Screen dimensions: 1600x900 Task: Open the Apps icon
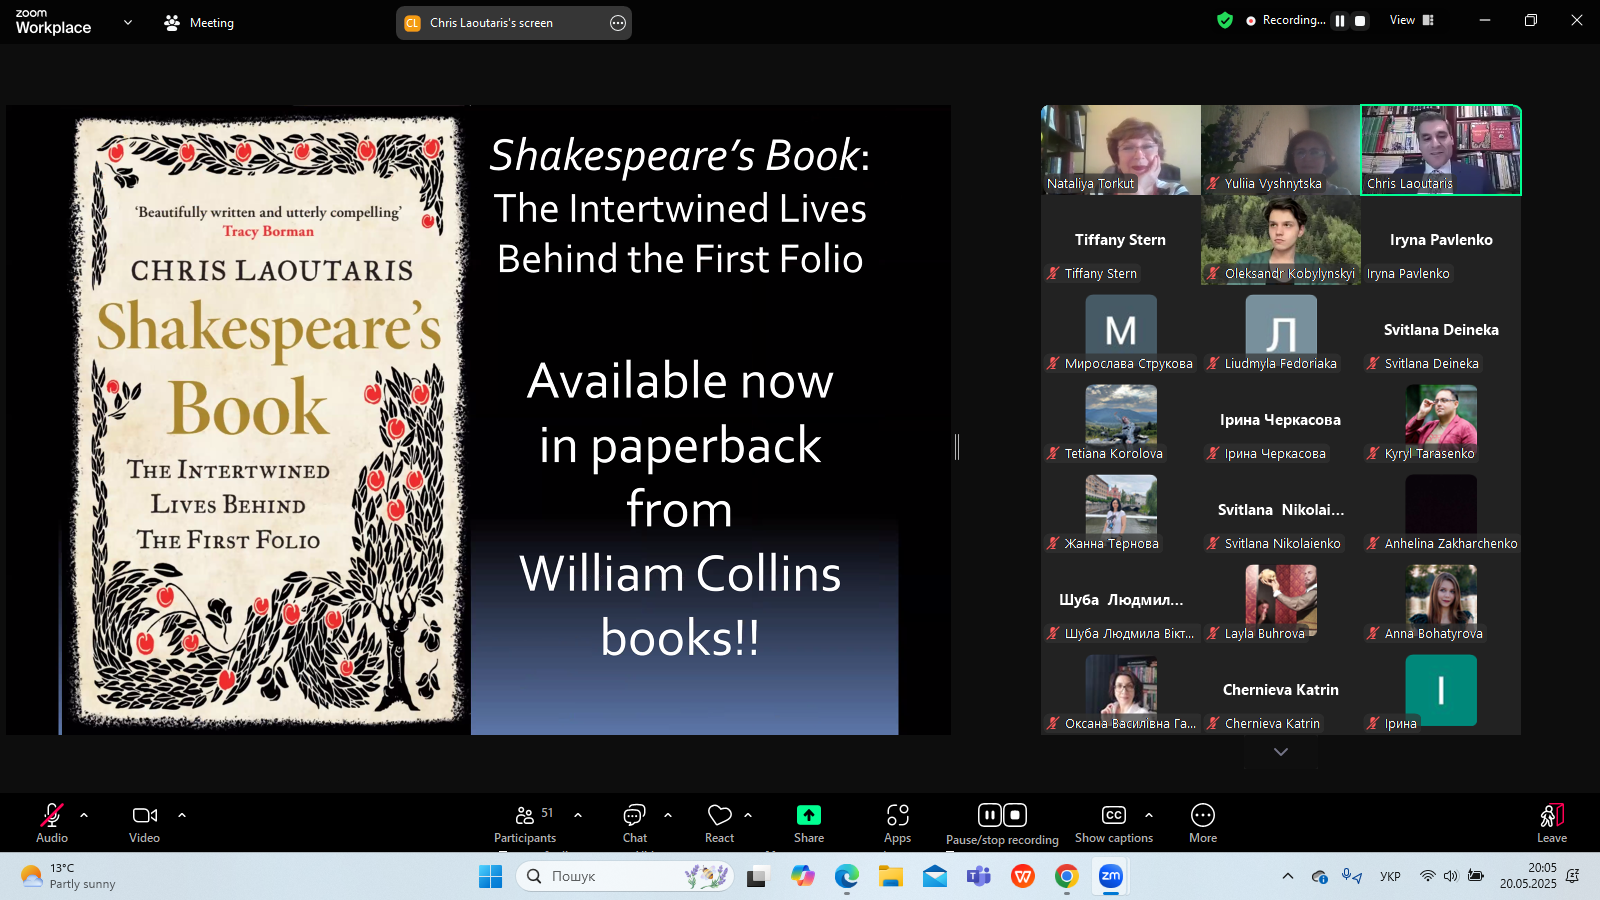[897, 823]
